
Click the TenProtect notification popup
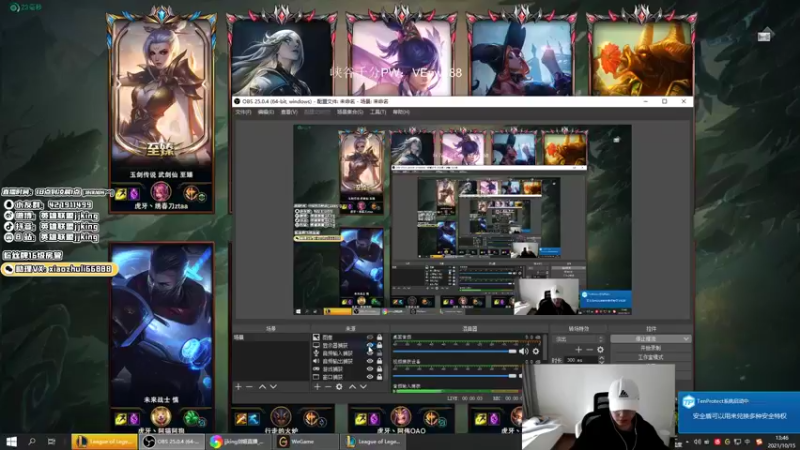739,412
